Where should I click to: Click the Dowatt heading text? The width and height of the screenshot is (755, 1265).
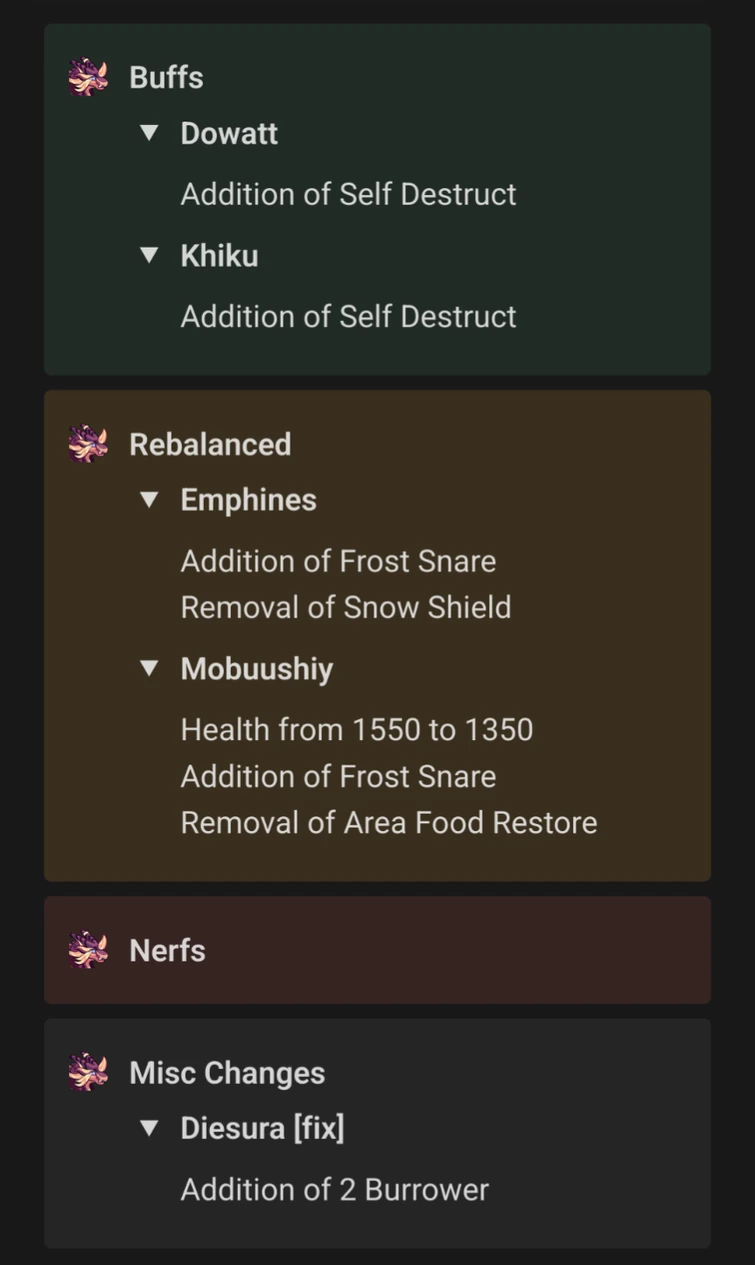[x=229, y=133]
